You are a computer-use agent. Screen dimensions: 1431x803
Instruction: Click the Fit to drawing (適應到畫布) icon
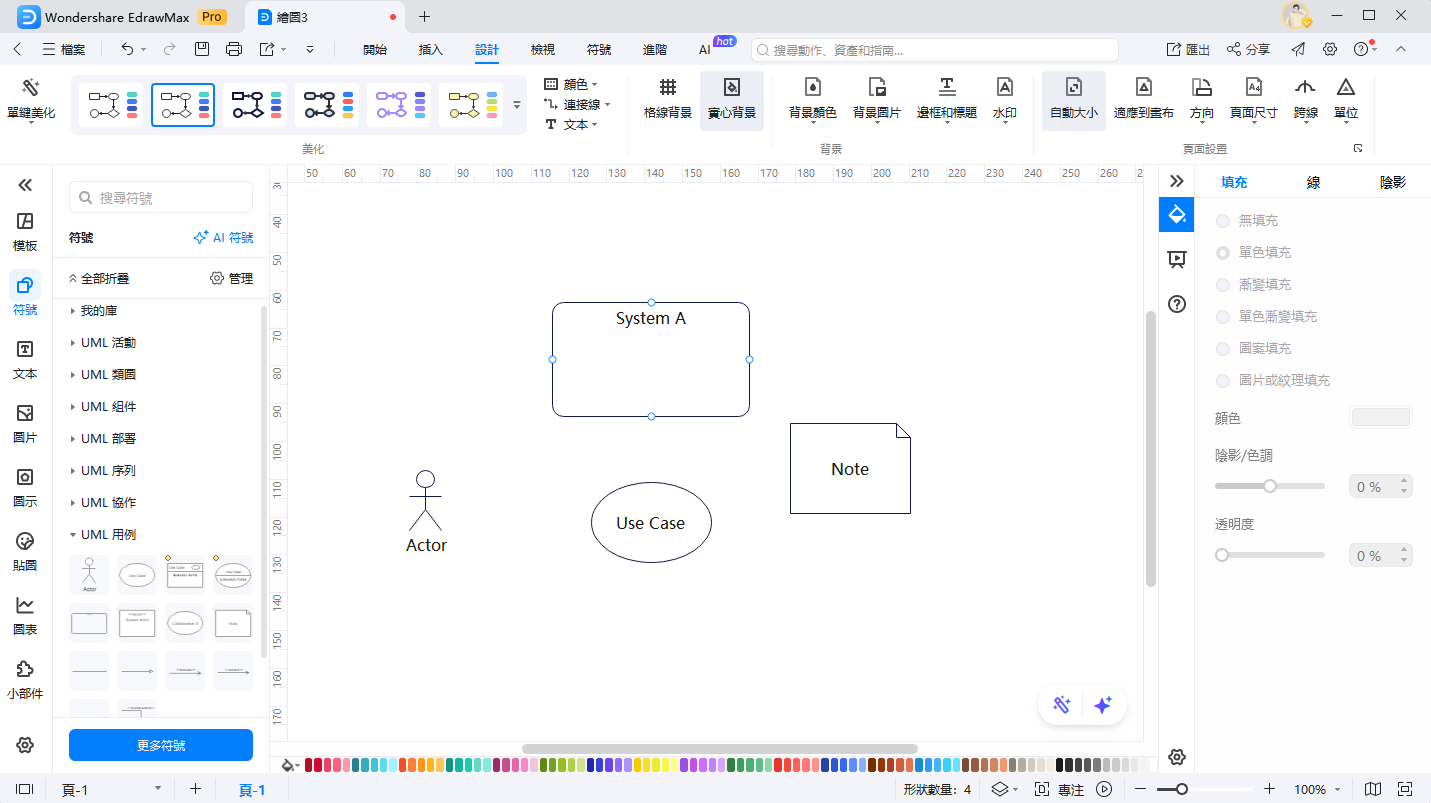pos(1143,90)
